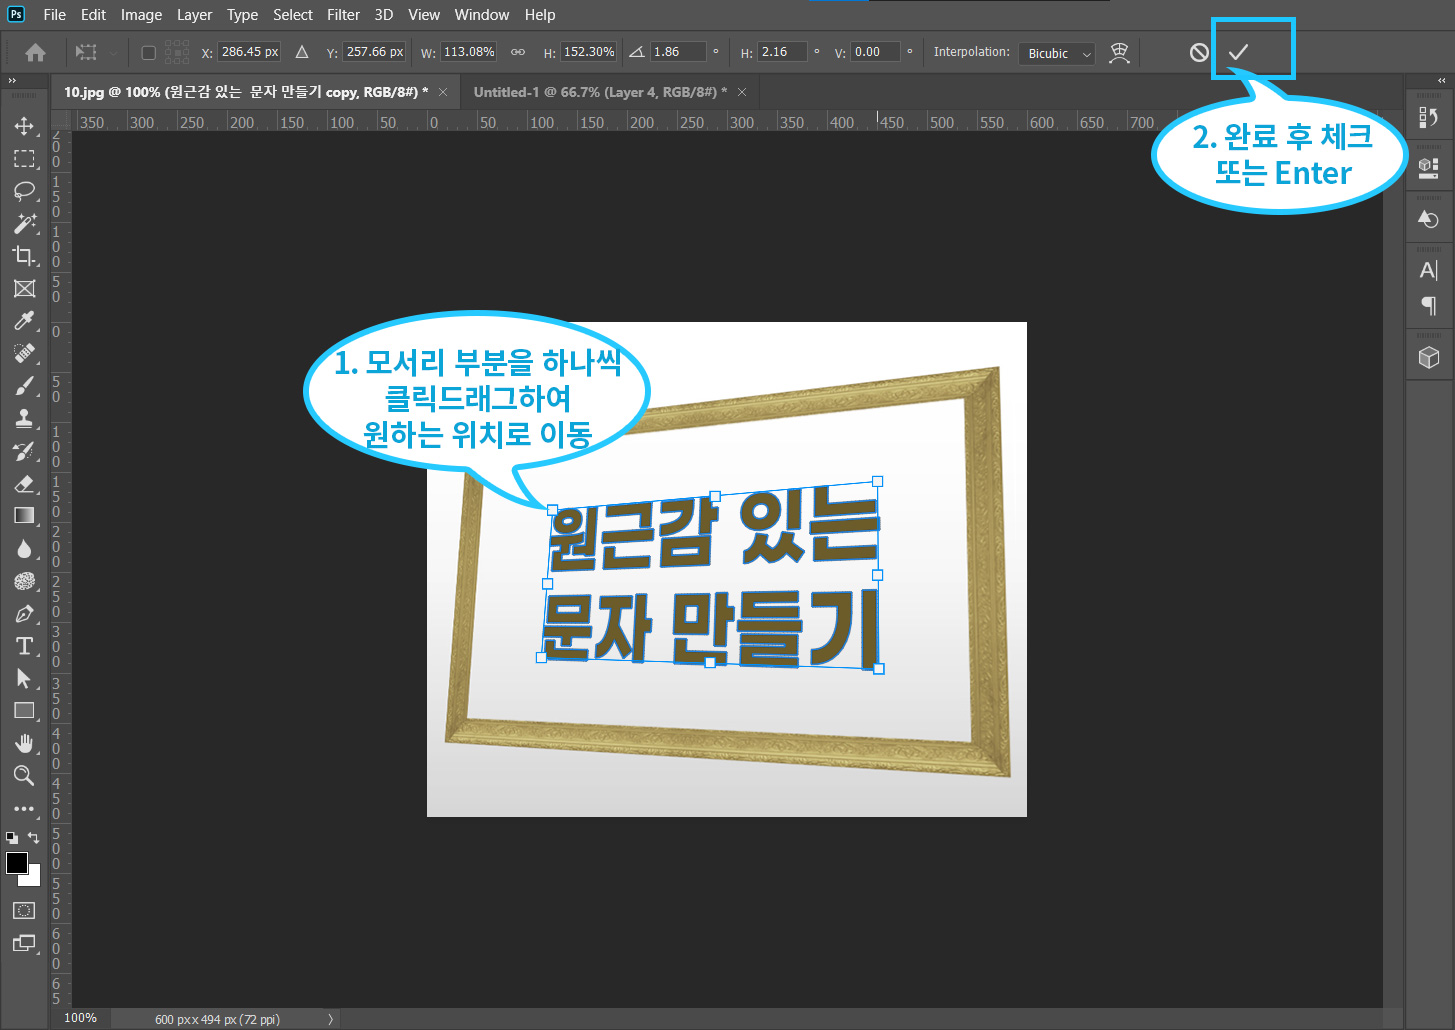This screenshot has width=1455, height=1030.
Task: Select the Gradient tool
Action: 24,516
